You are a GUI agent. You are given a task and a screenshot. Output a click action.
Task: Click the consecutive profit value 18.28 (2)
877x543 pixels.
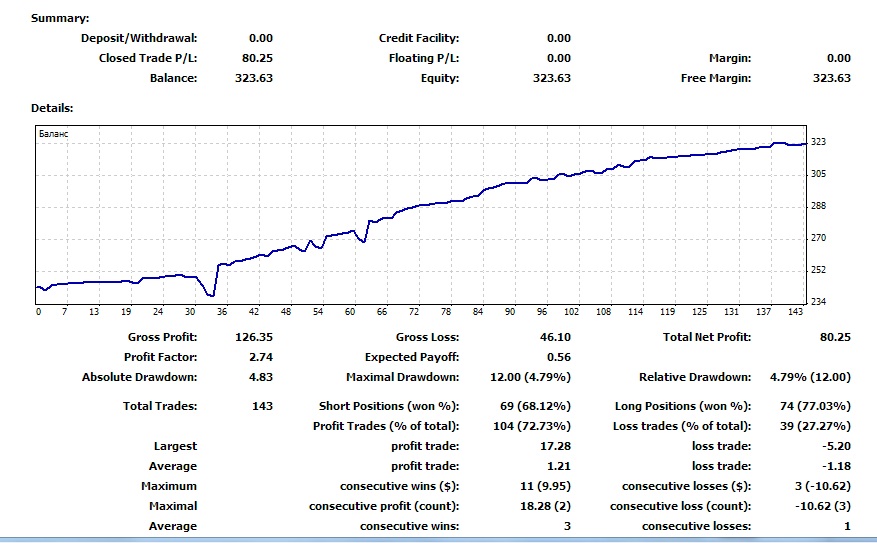click(545, 507)
